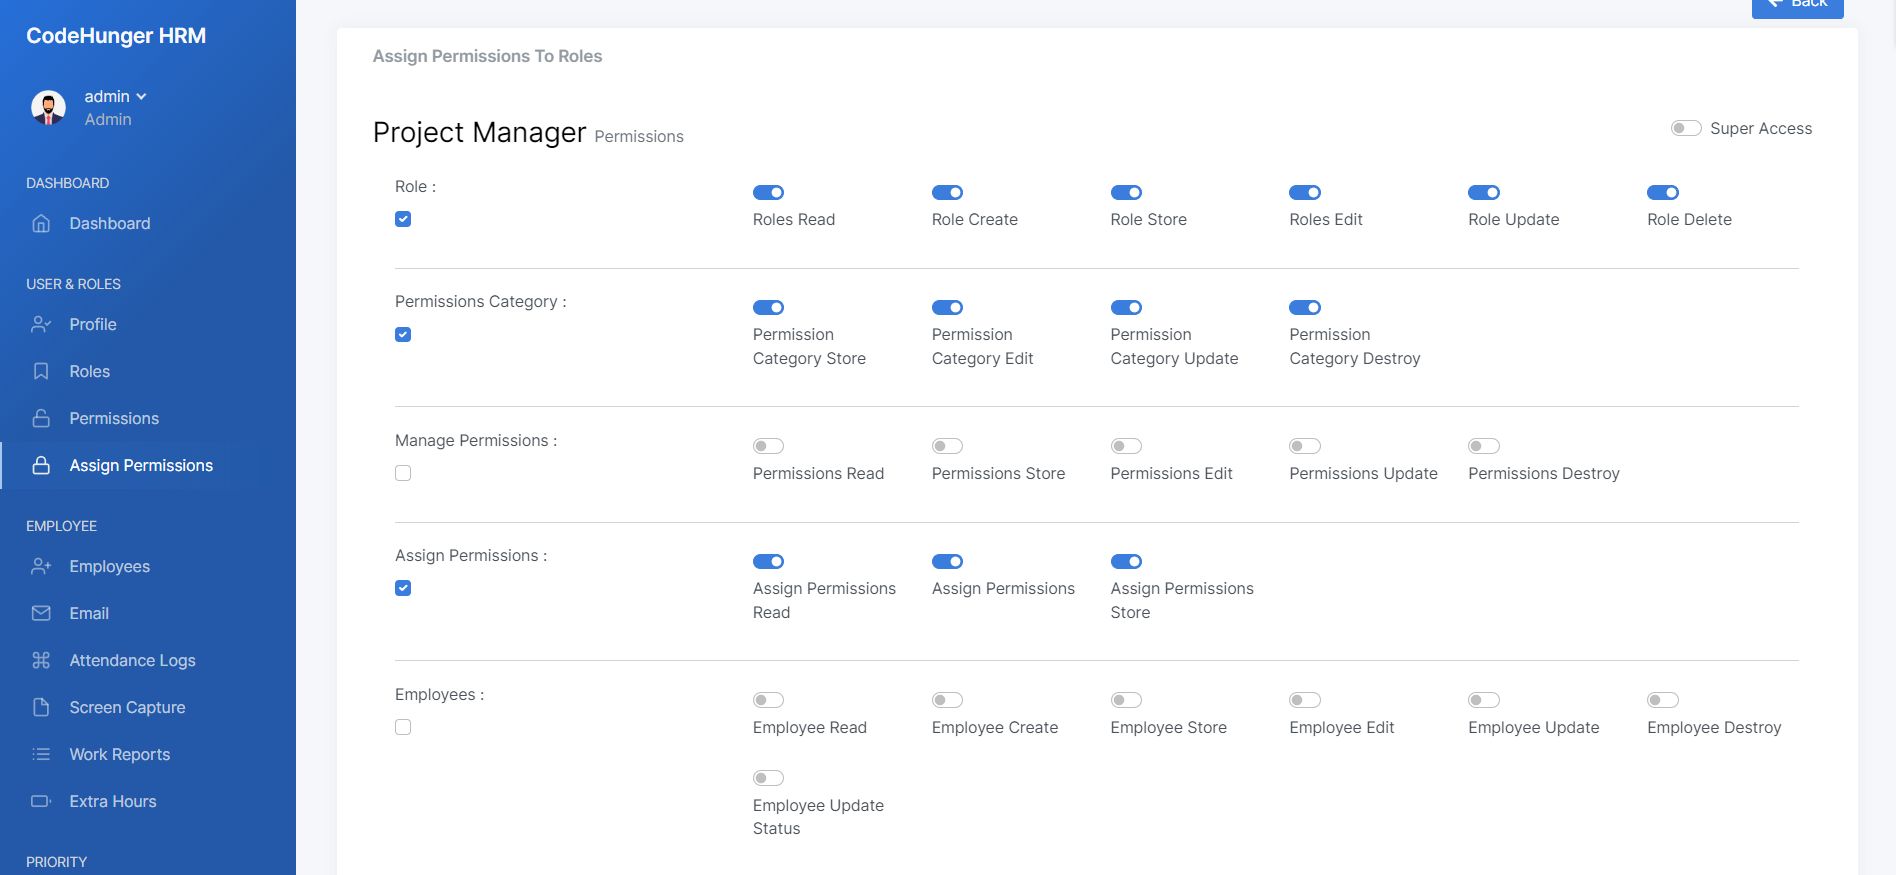Open Work Reports in the sidebar
This screenshot has height=875, width=1896.
click(119, 754)
